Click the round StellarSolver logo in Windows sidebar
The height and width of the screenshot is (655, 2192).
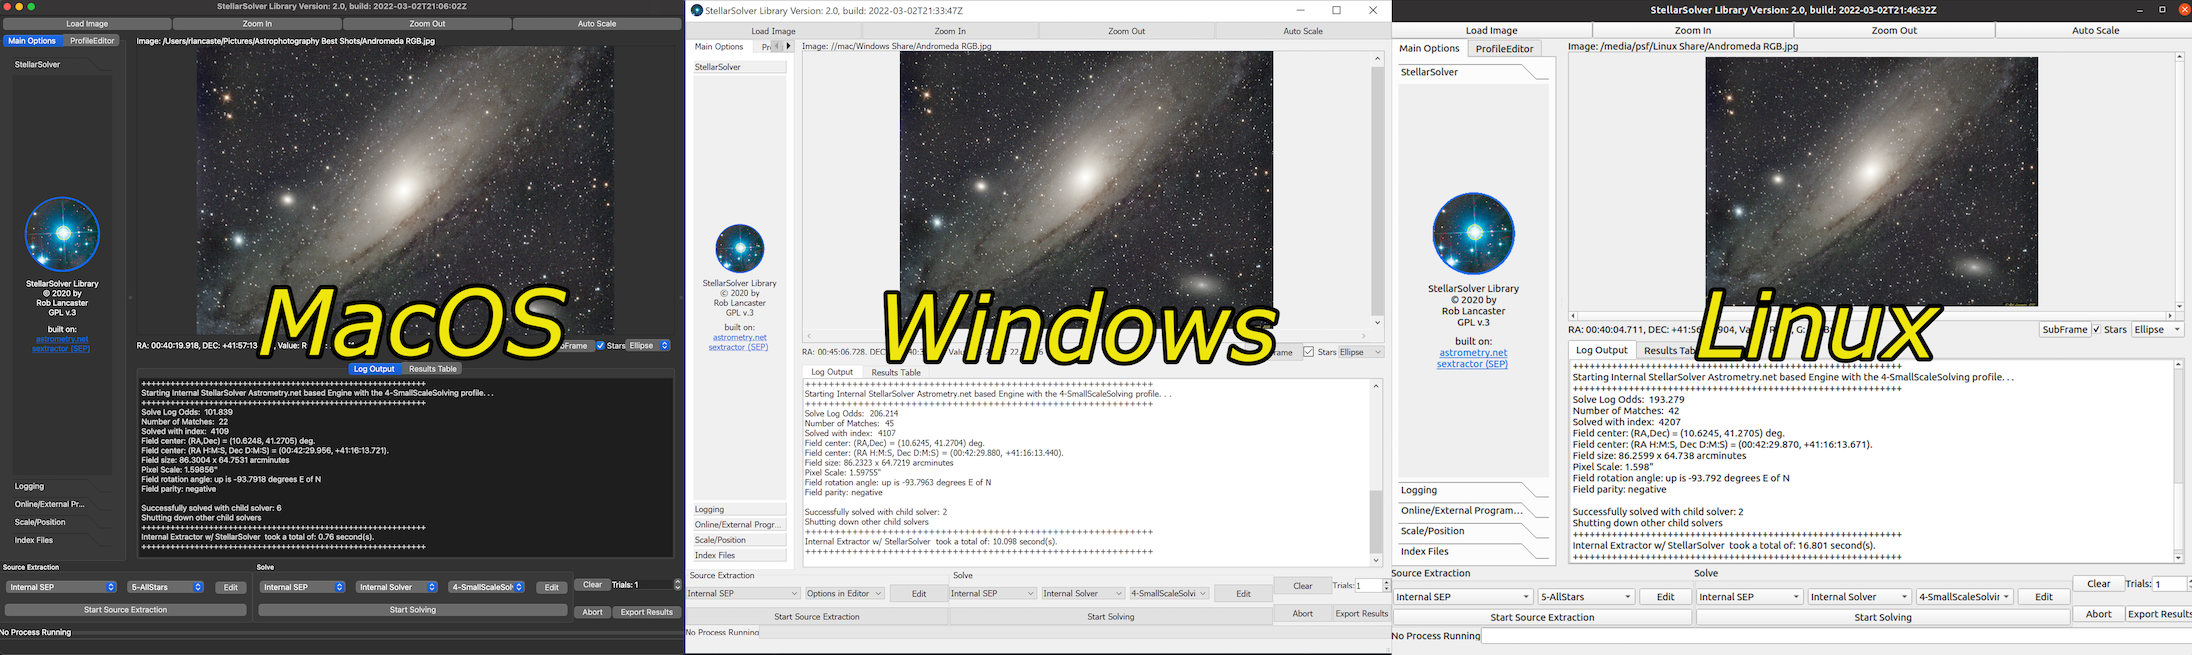pyautogui.click(x=739, y=249)
